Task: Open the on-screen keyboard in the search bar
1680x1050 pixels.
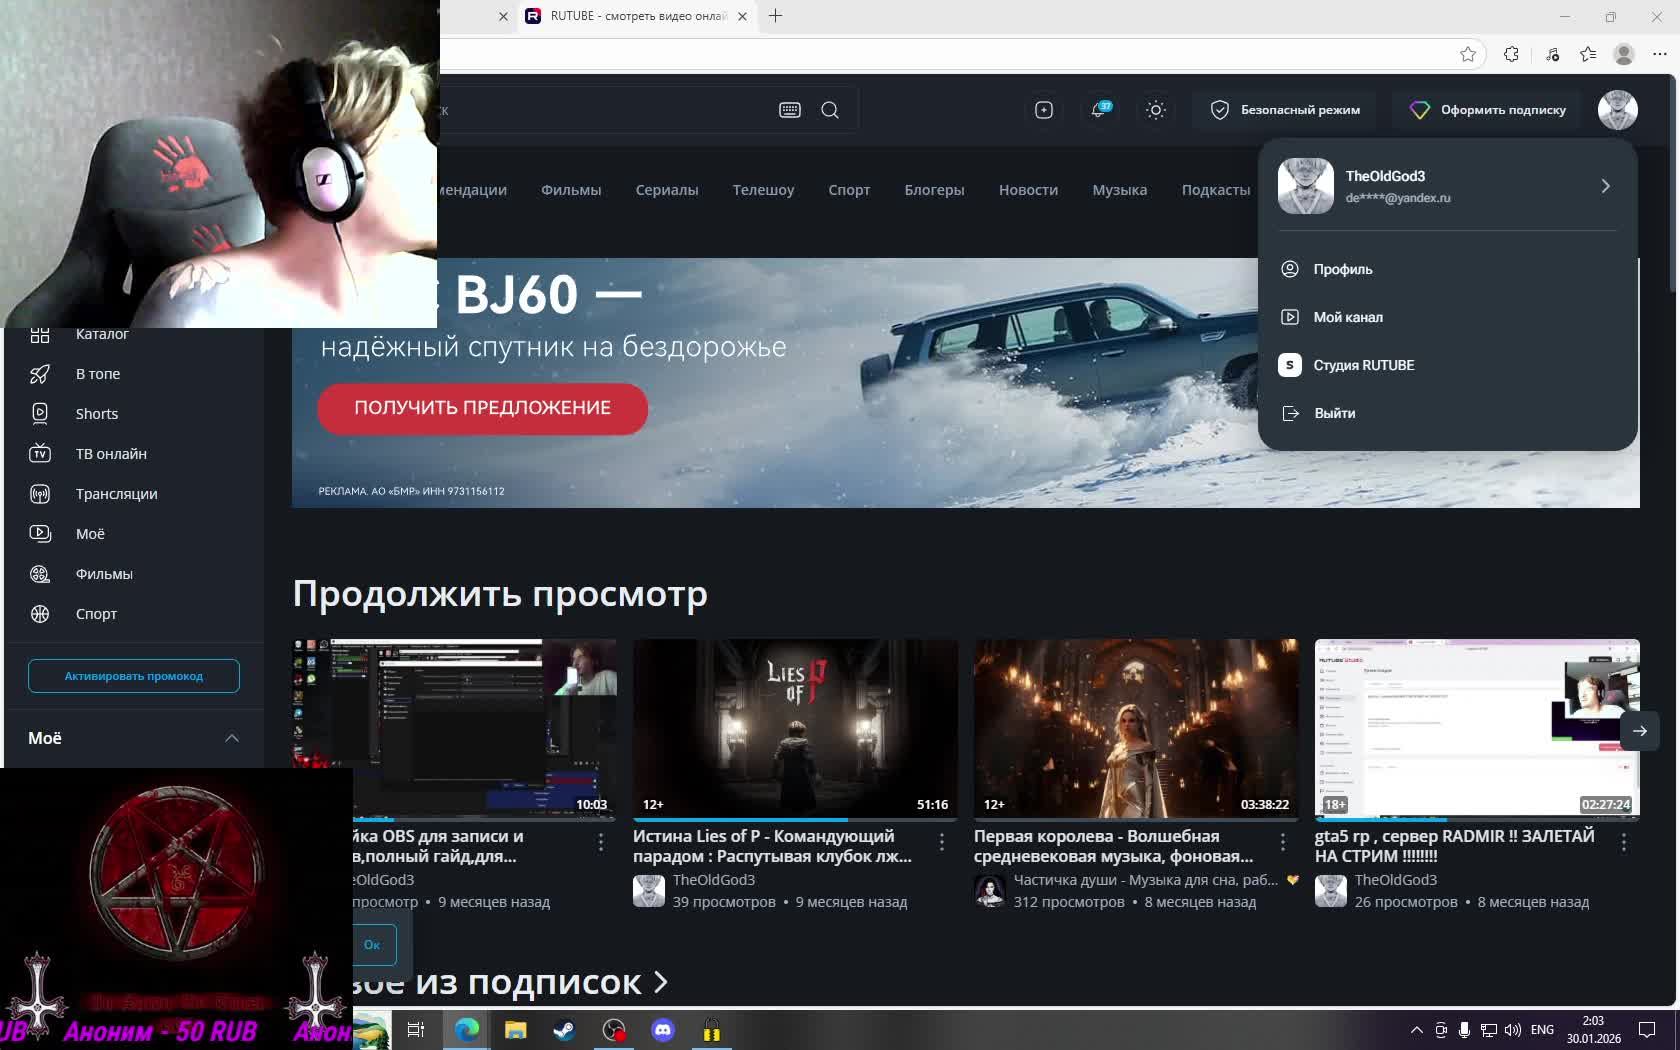Action: click(x=790, y=110)
